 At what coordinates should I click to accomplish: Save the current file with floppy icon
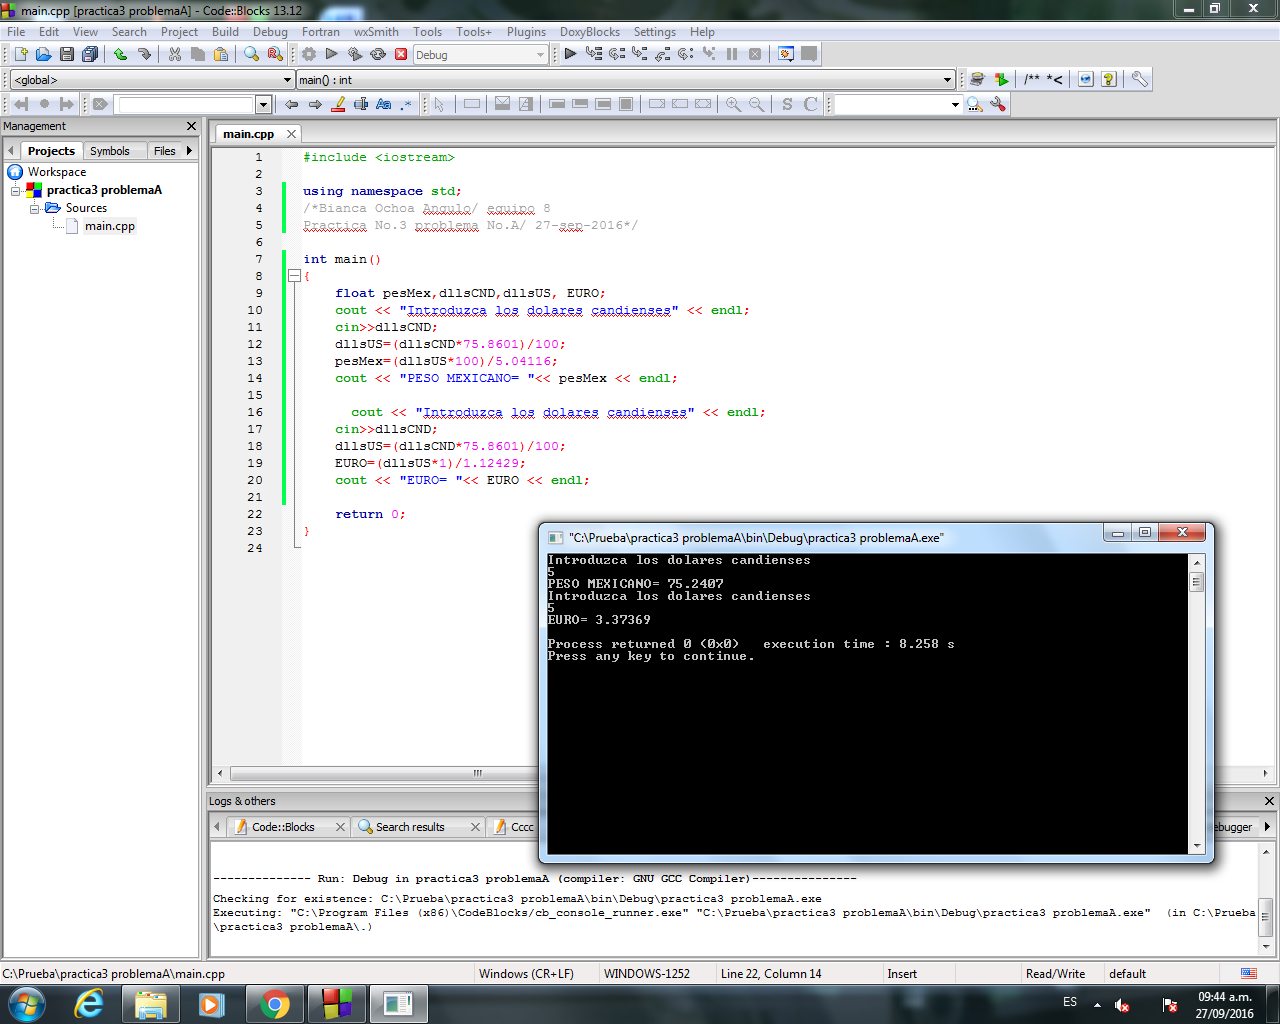[x=67, y=54]
